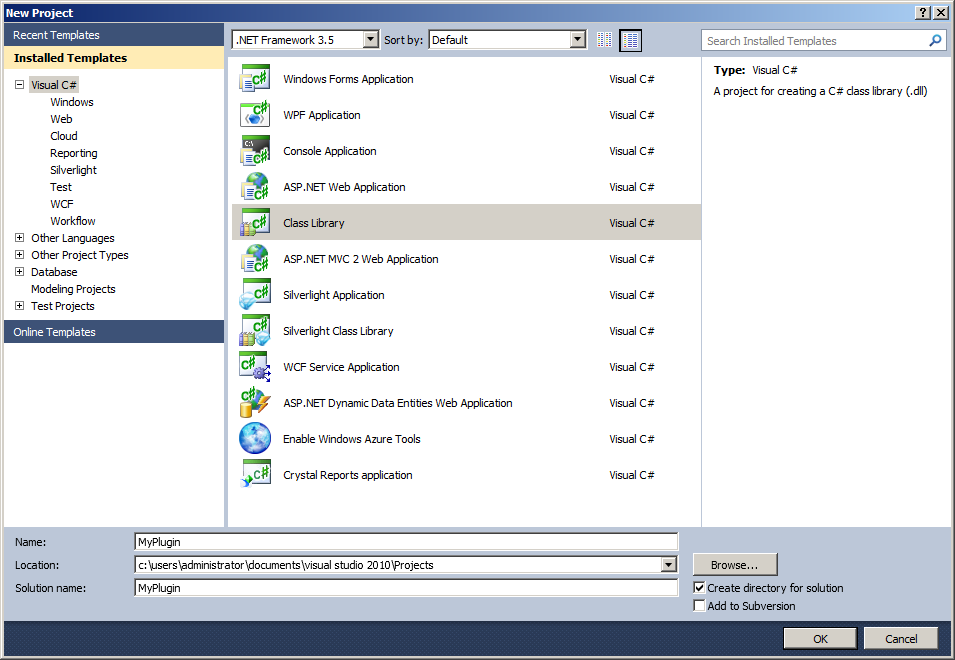The height and width of the screenshot is (660, 955).
Task: Select the Cloud category
Action: tap(64, 136)
